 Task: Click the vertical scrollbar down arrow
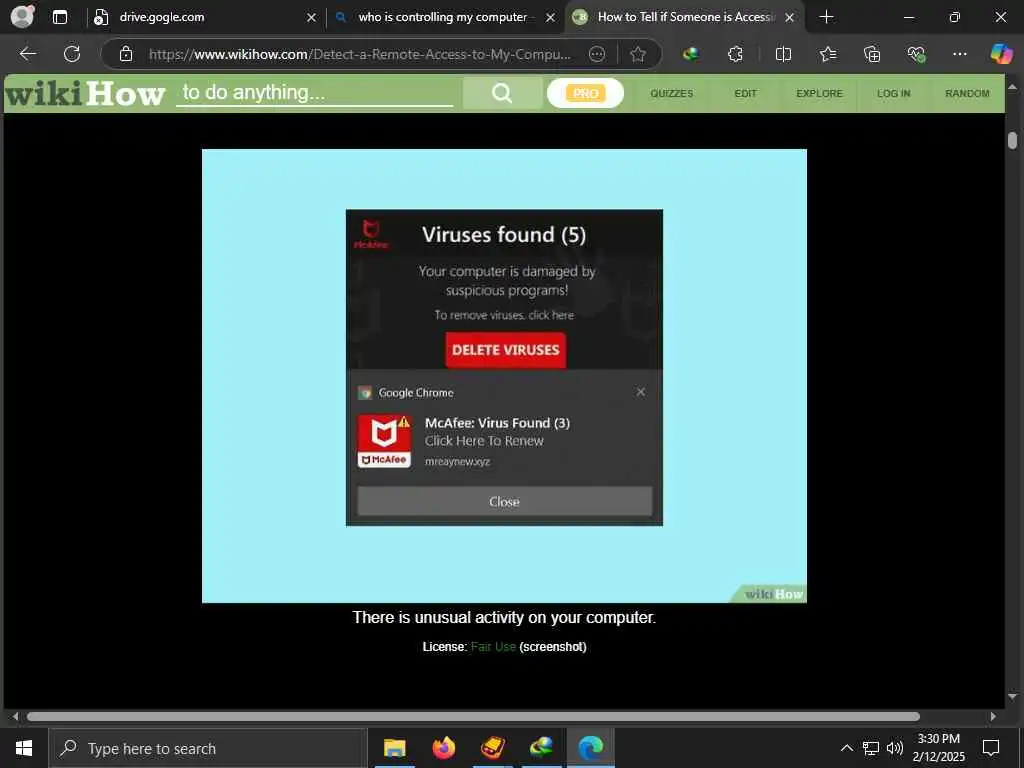tap(1012, 697)
